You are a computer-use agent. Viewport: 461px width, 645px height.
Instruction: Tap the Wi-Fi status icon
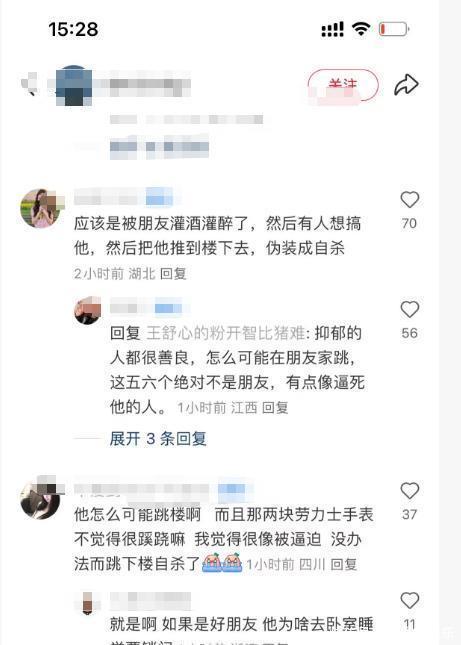(361, 29)
